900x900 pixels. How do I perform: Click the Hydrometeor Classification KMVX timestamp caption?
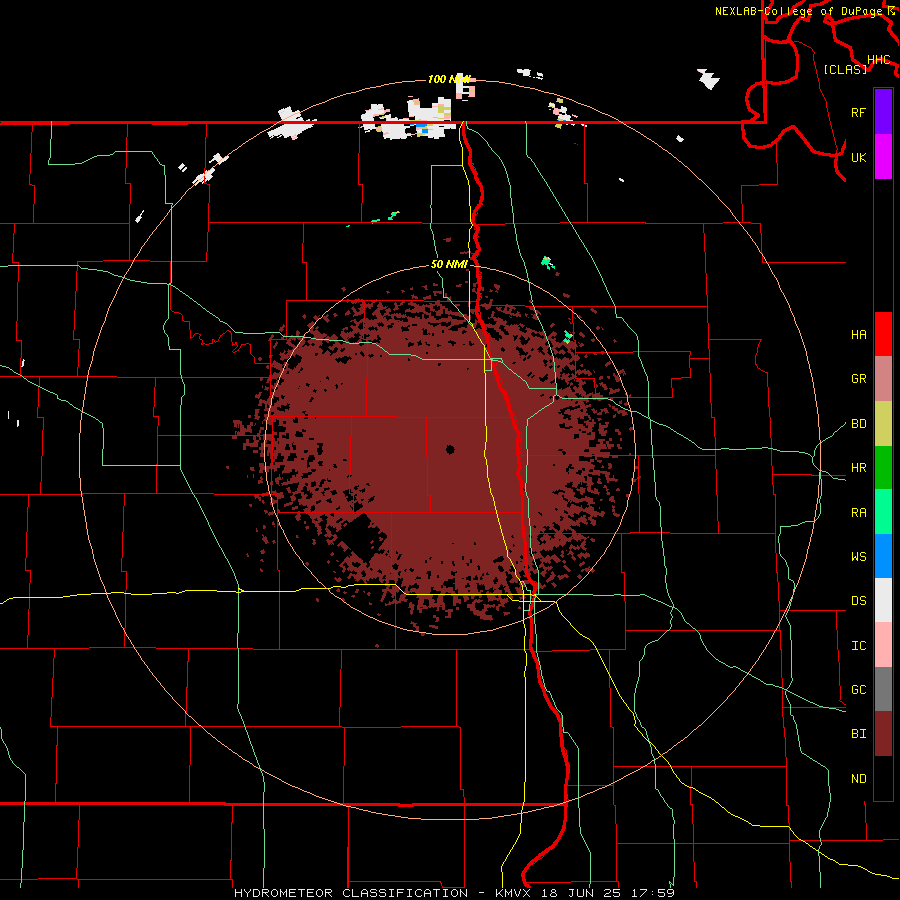click(x=454, y=893)
